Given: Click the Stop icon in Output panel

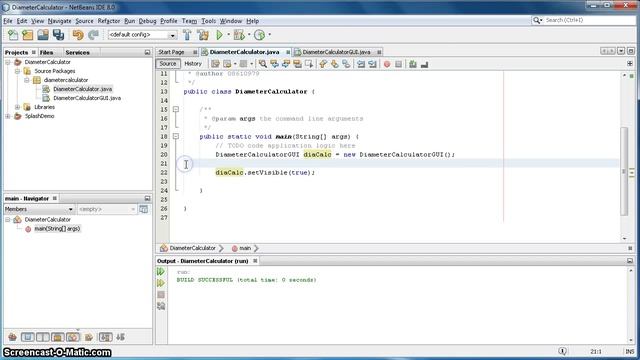Looking at the screenshot, I should [x=161, y=294].
